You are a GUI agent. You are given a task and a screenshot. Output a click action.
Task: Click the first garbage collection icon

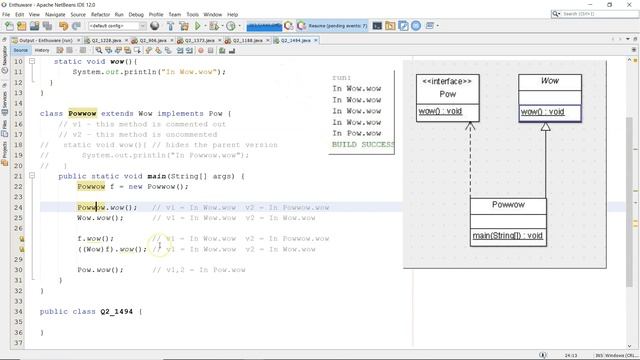pos(289,26)
